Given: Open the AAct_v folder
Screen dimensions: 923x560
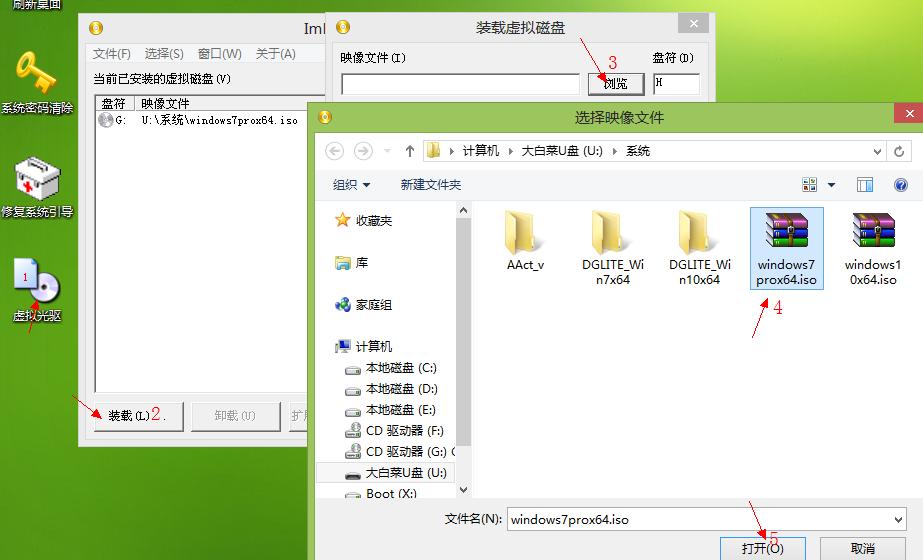Looking at the screenshot, I should click(525, 241).
